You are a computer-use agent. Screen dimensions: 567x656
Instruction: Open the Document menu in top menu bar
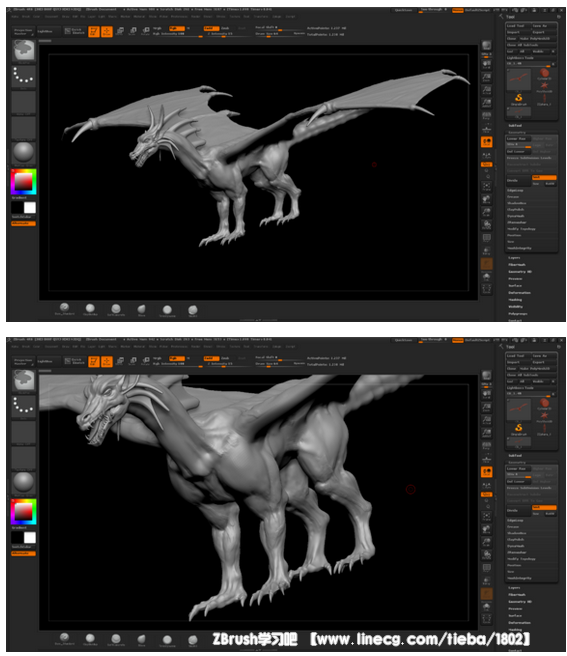(51, 17)
